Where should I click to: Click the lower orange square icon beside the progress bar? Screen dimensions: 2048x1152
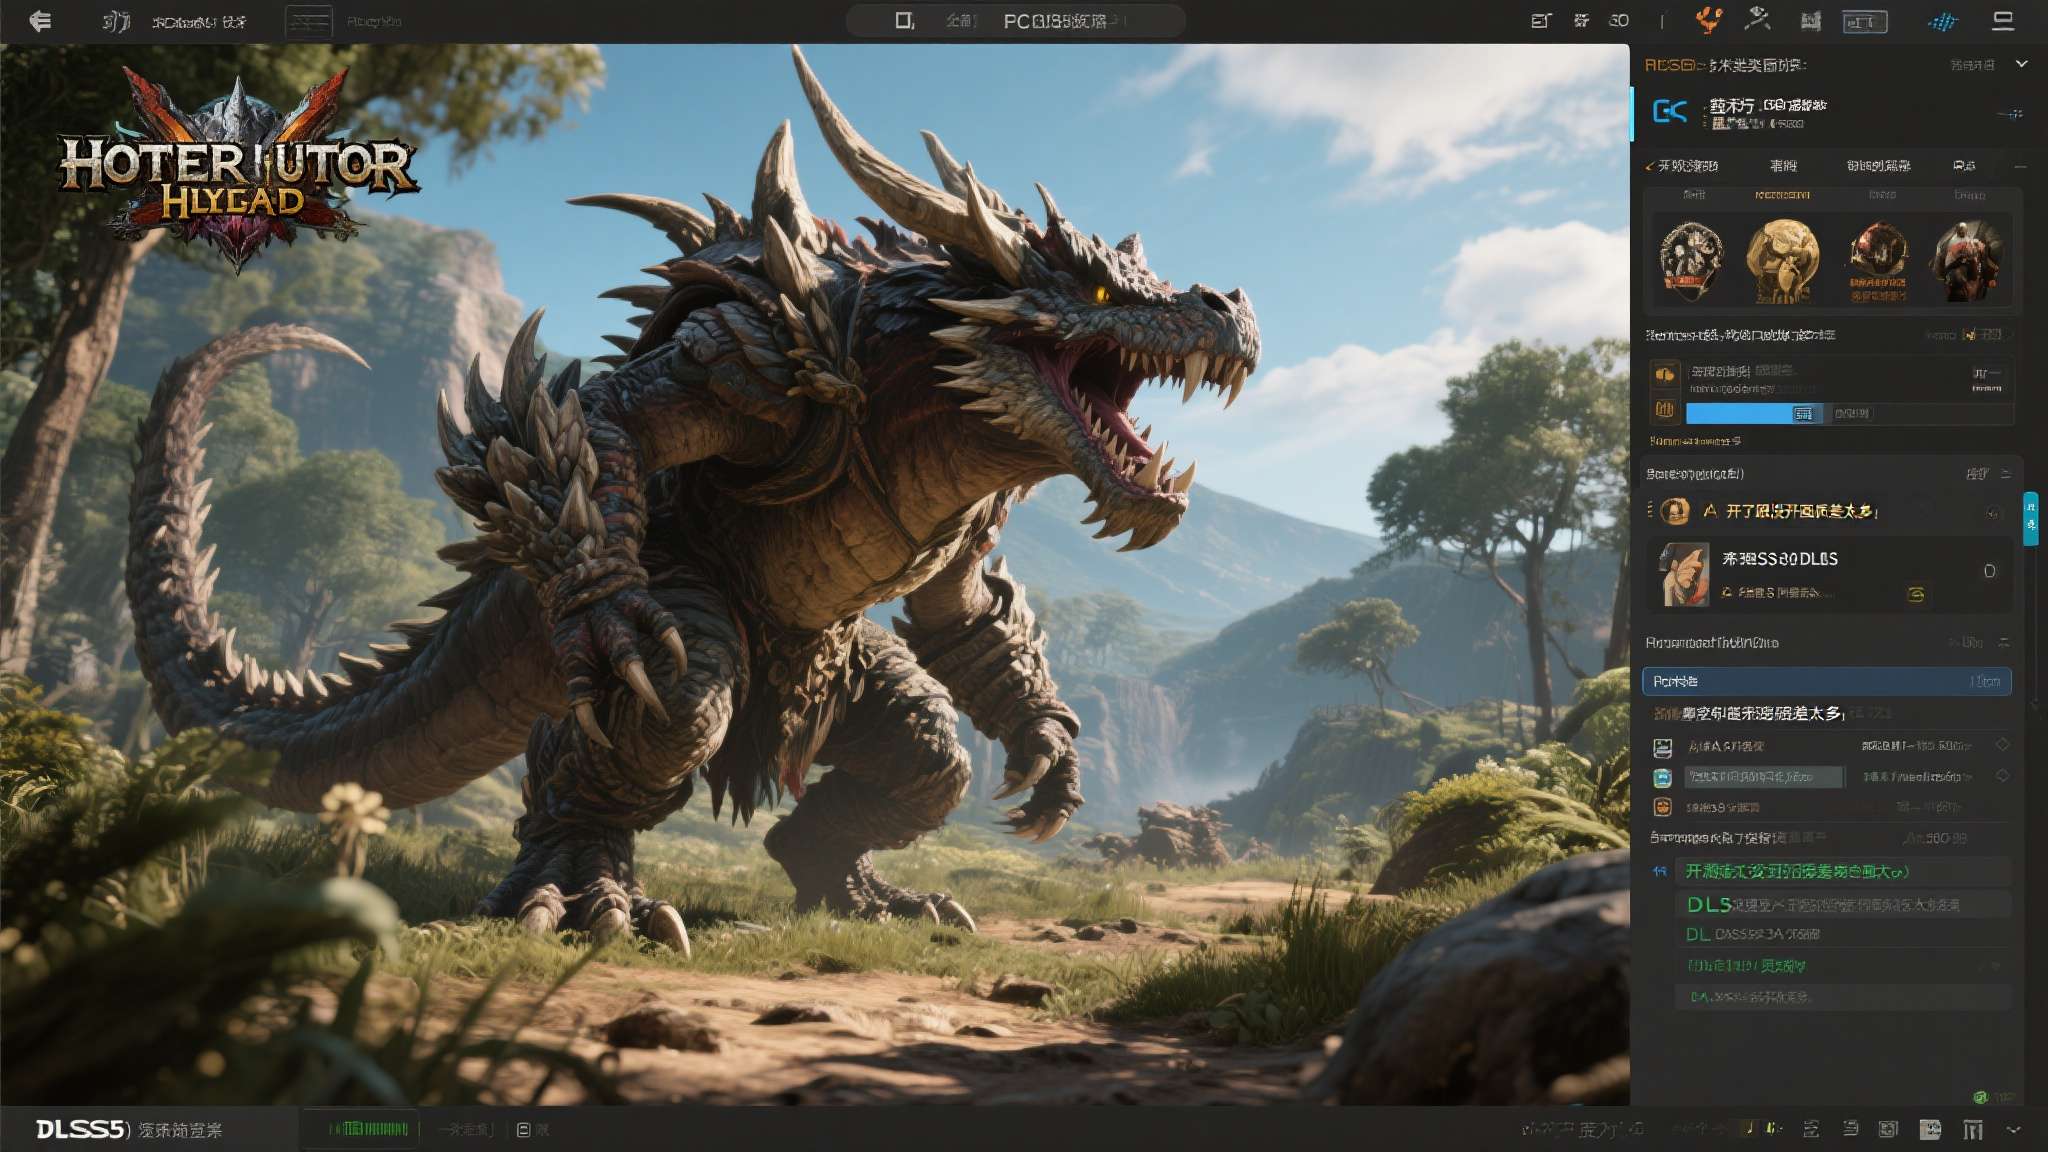point(1665,409)
